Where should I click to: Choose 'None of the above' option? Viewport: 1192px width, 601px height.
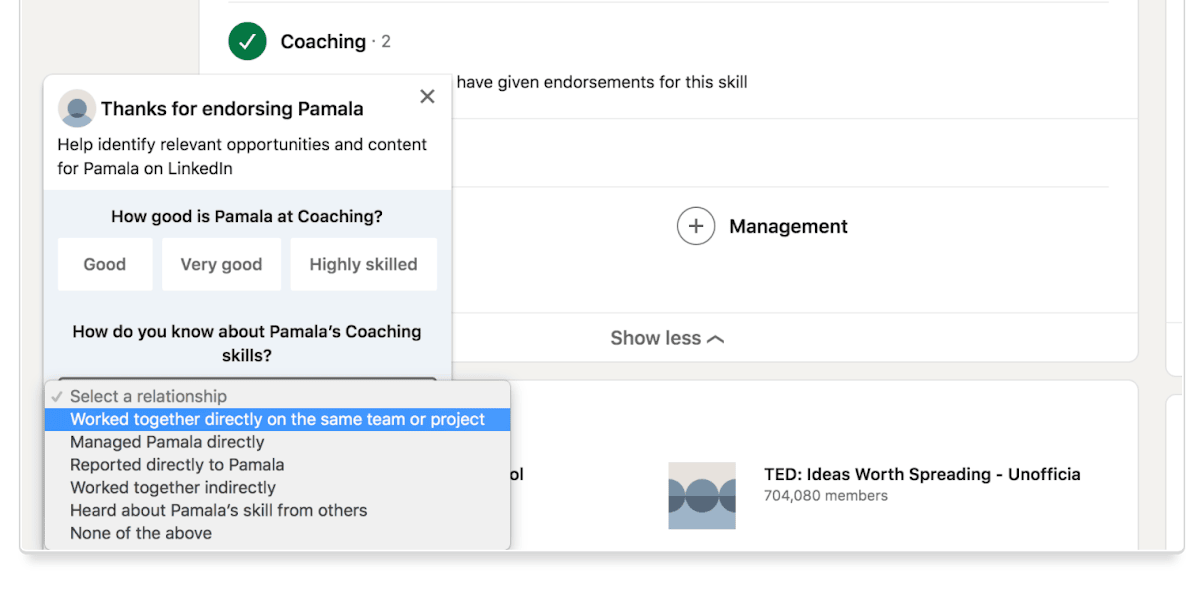click(x=141, y=533)
